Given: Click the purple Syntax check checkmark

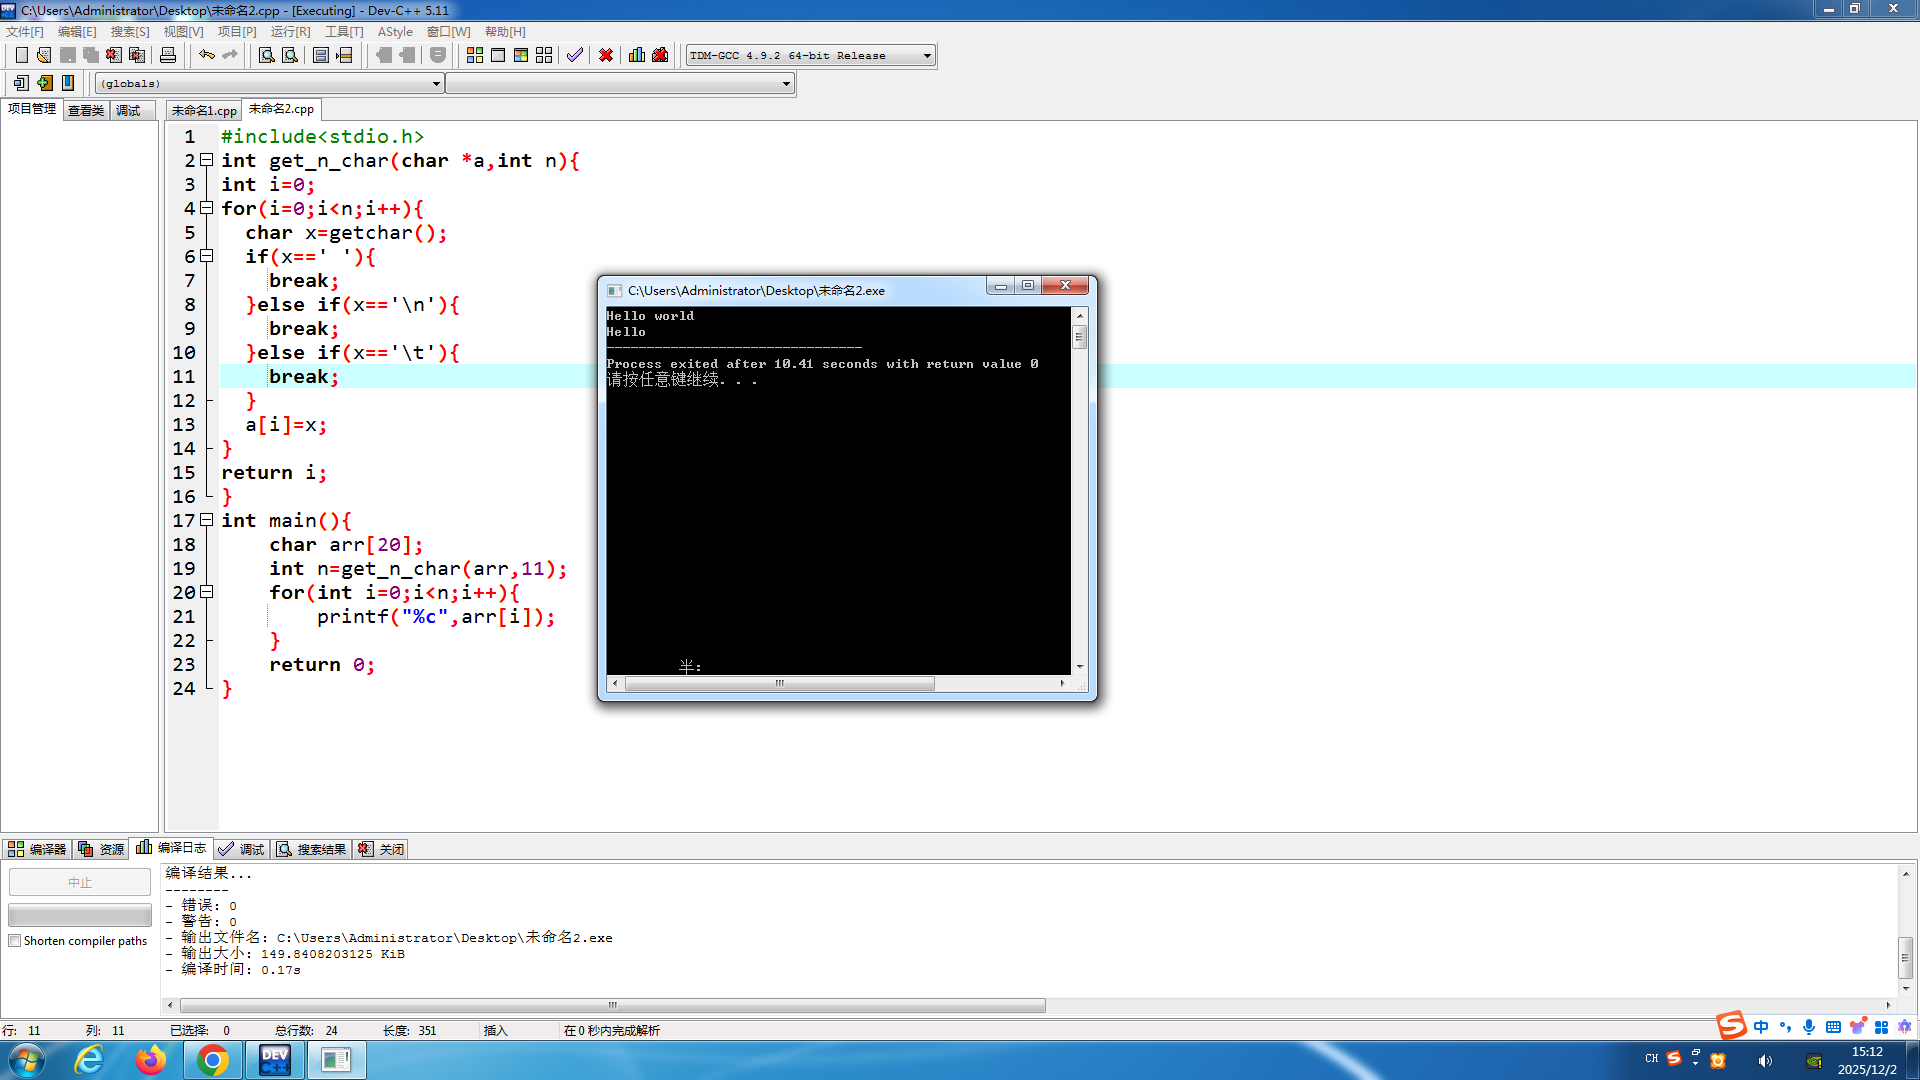Looking at the screenshot, I should pos(575,55).
